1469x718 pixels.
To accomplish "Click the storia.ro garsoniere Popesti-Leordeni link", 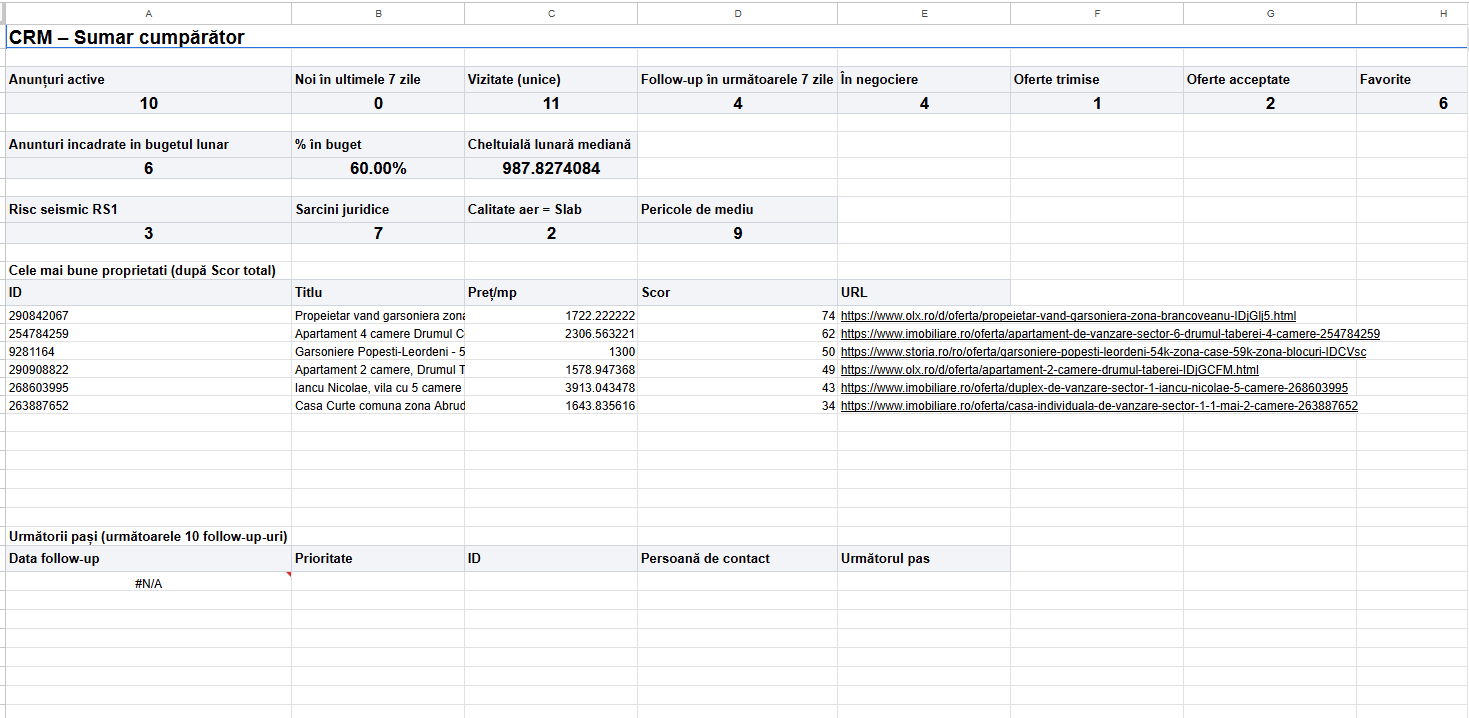I will coord(1103,352).
